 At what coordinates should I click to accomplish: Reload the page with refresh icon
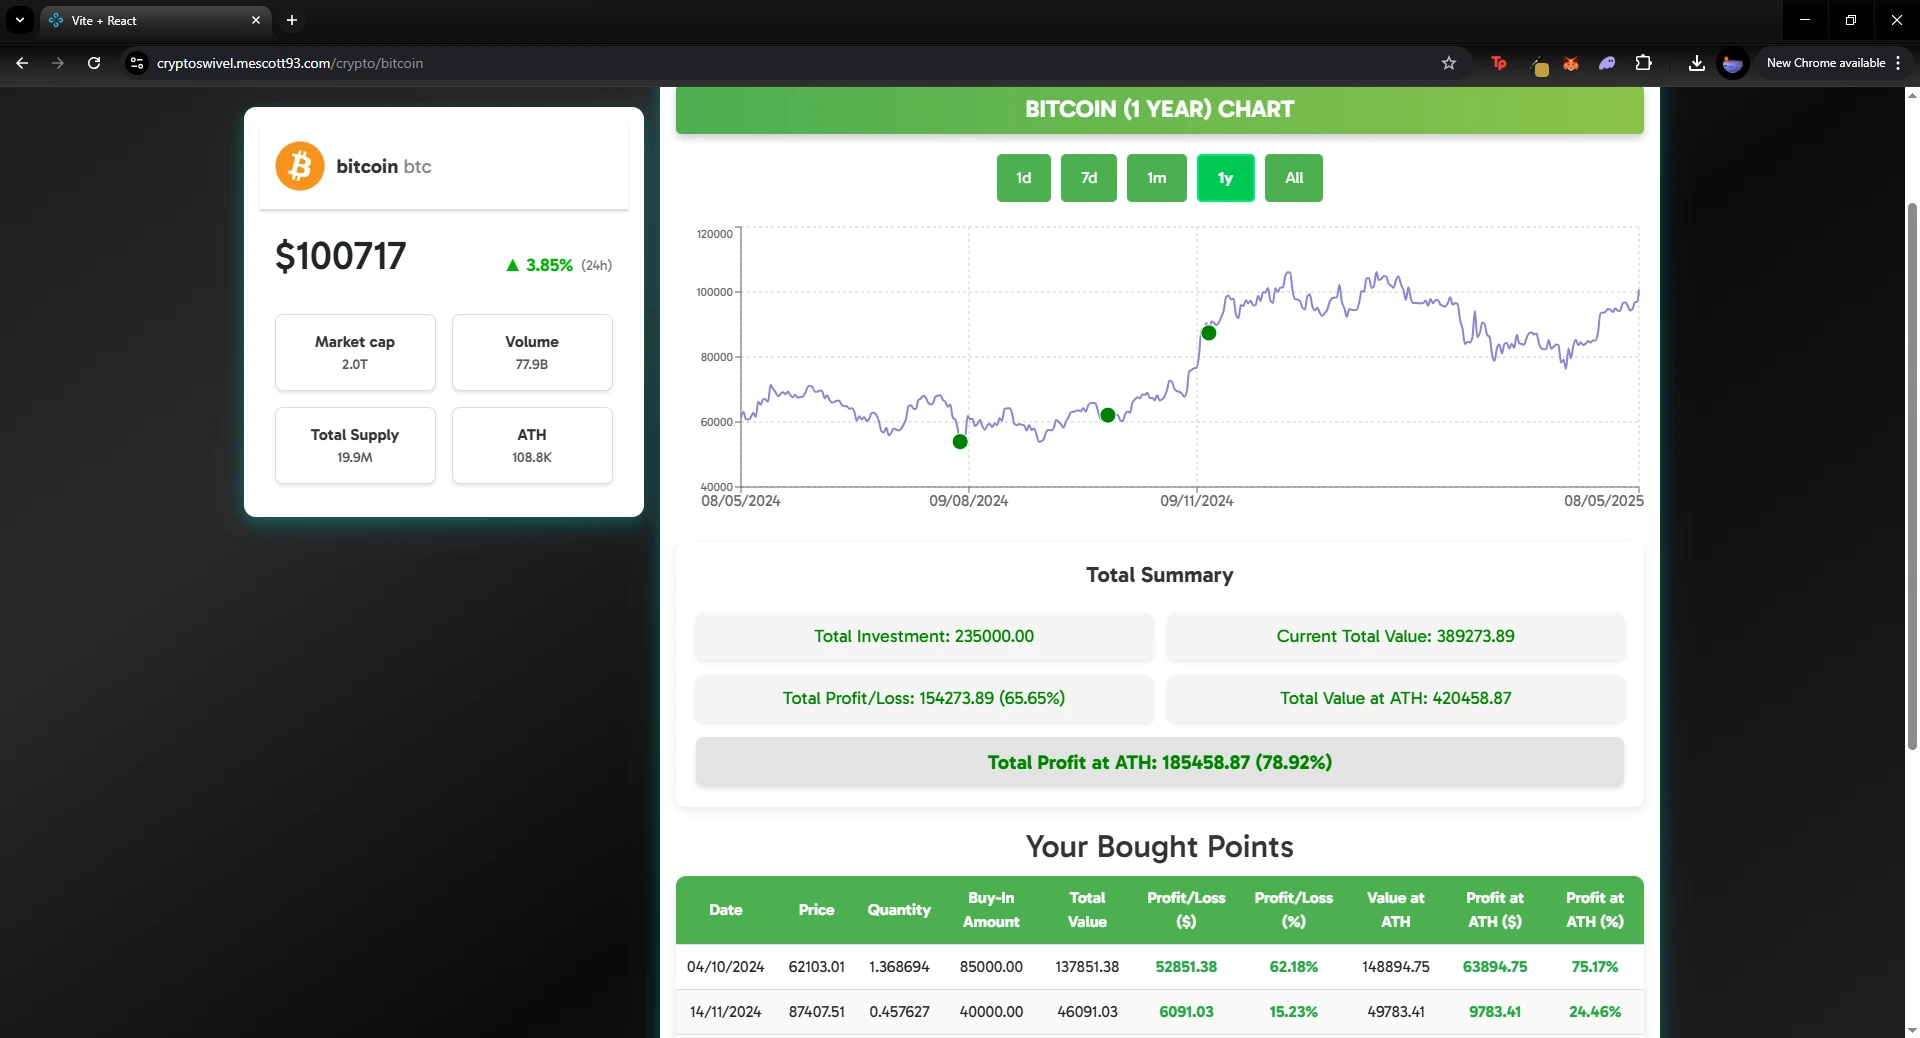pos(94,63)
